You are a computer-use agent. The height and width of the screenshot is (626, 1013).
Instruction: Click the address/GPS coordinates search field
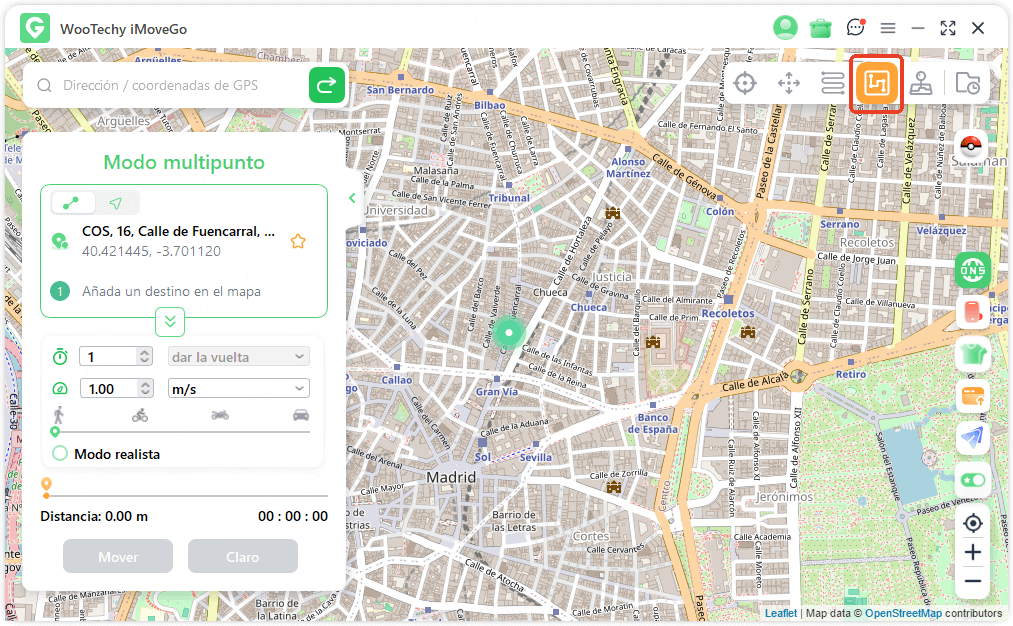(180, 86)
